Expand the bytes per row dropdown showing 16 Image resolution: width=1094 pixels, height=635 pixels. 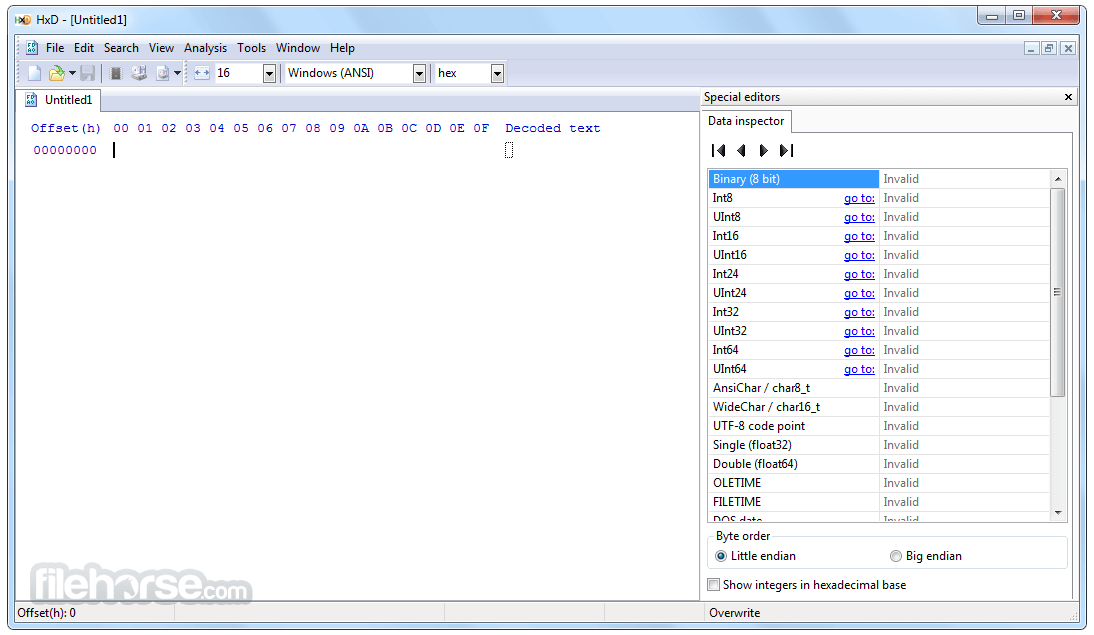pos(269,73)
